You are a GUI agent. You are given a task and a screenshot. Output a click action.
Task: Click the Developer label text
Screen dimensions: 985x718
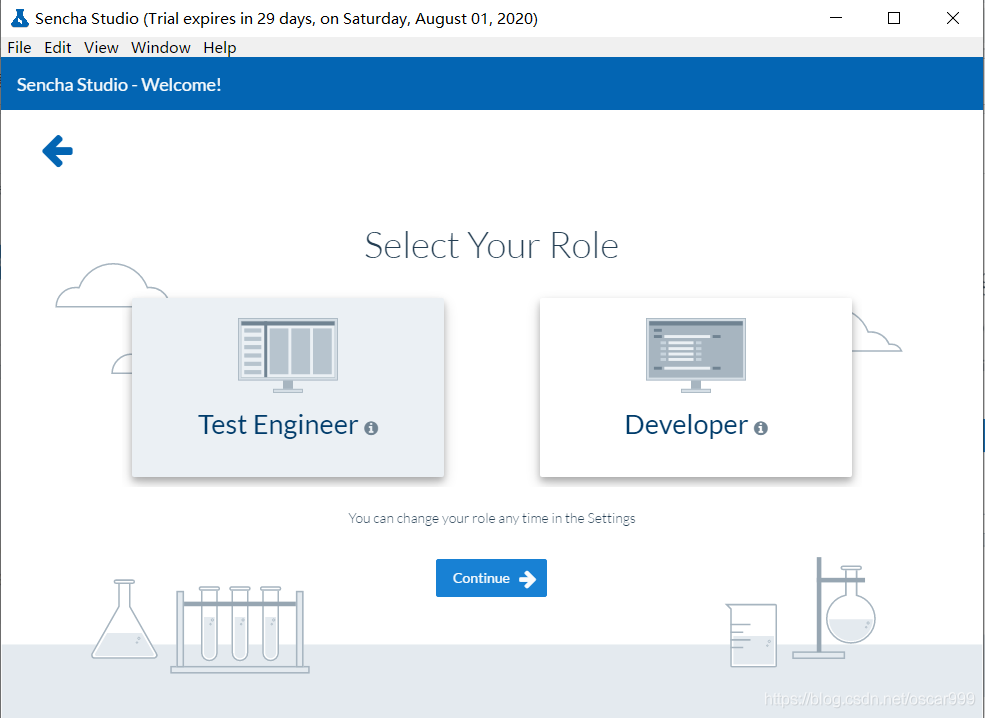(x=687, y=425)
